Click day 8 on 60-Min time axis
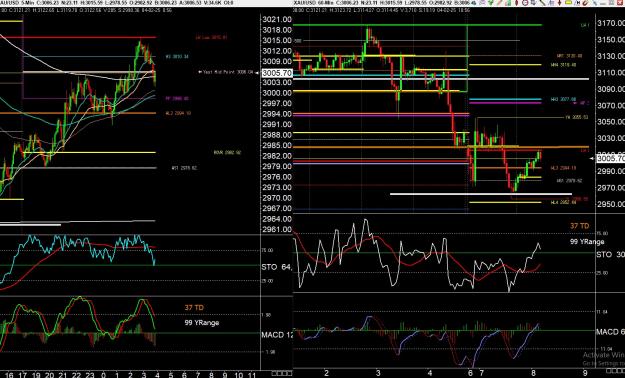Image resolution: width=625 pixels, height=378 pixels. pos(533,374)
